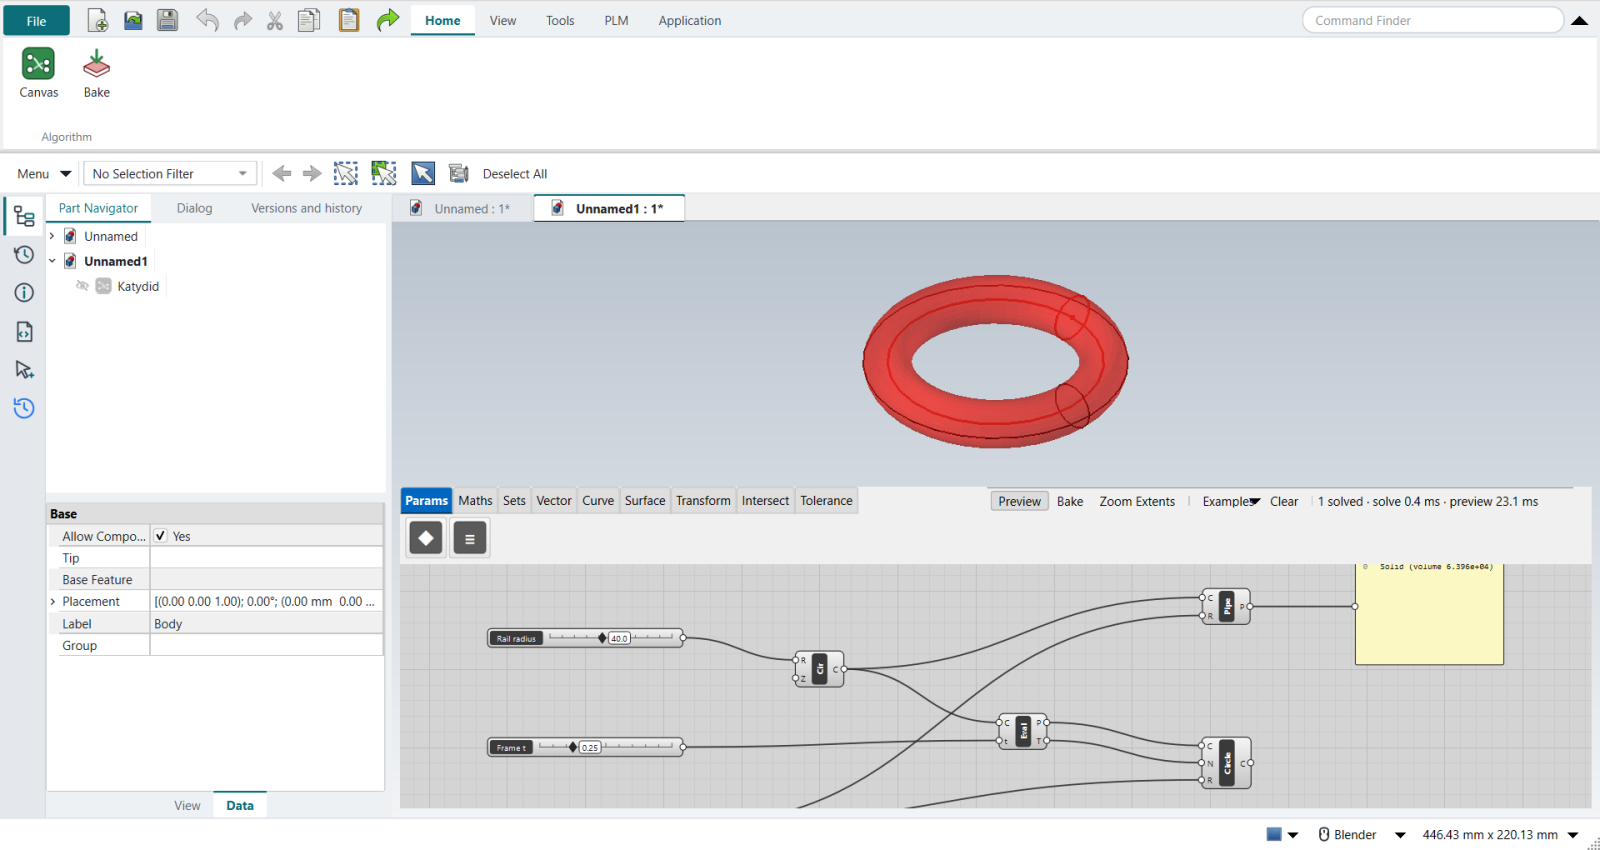Click the blue arrow pick tool

(x=423, y=173)
